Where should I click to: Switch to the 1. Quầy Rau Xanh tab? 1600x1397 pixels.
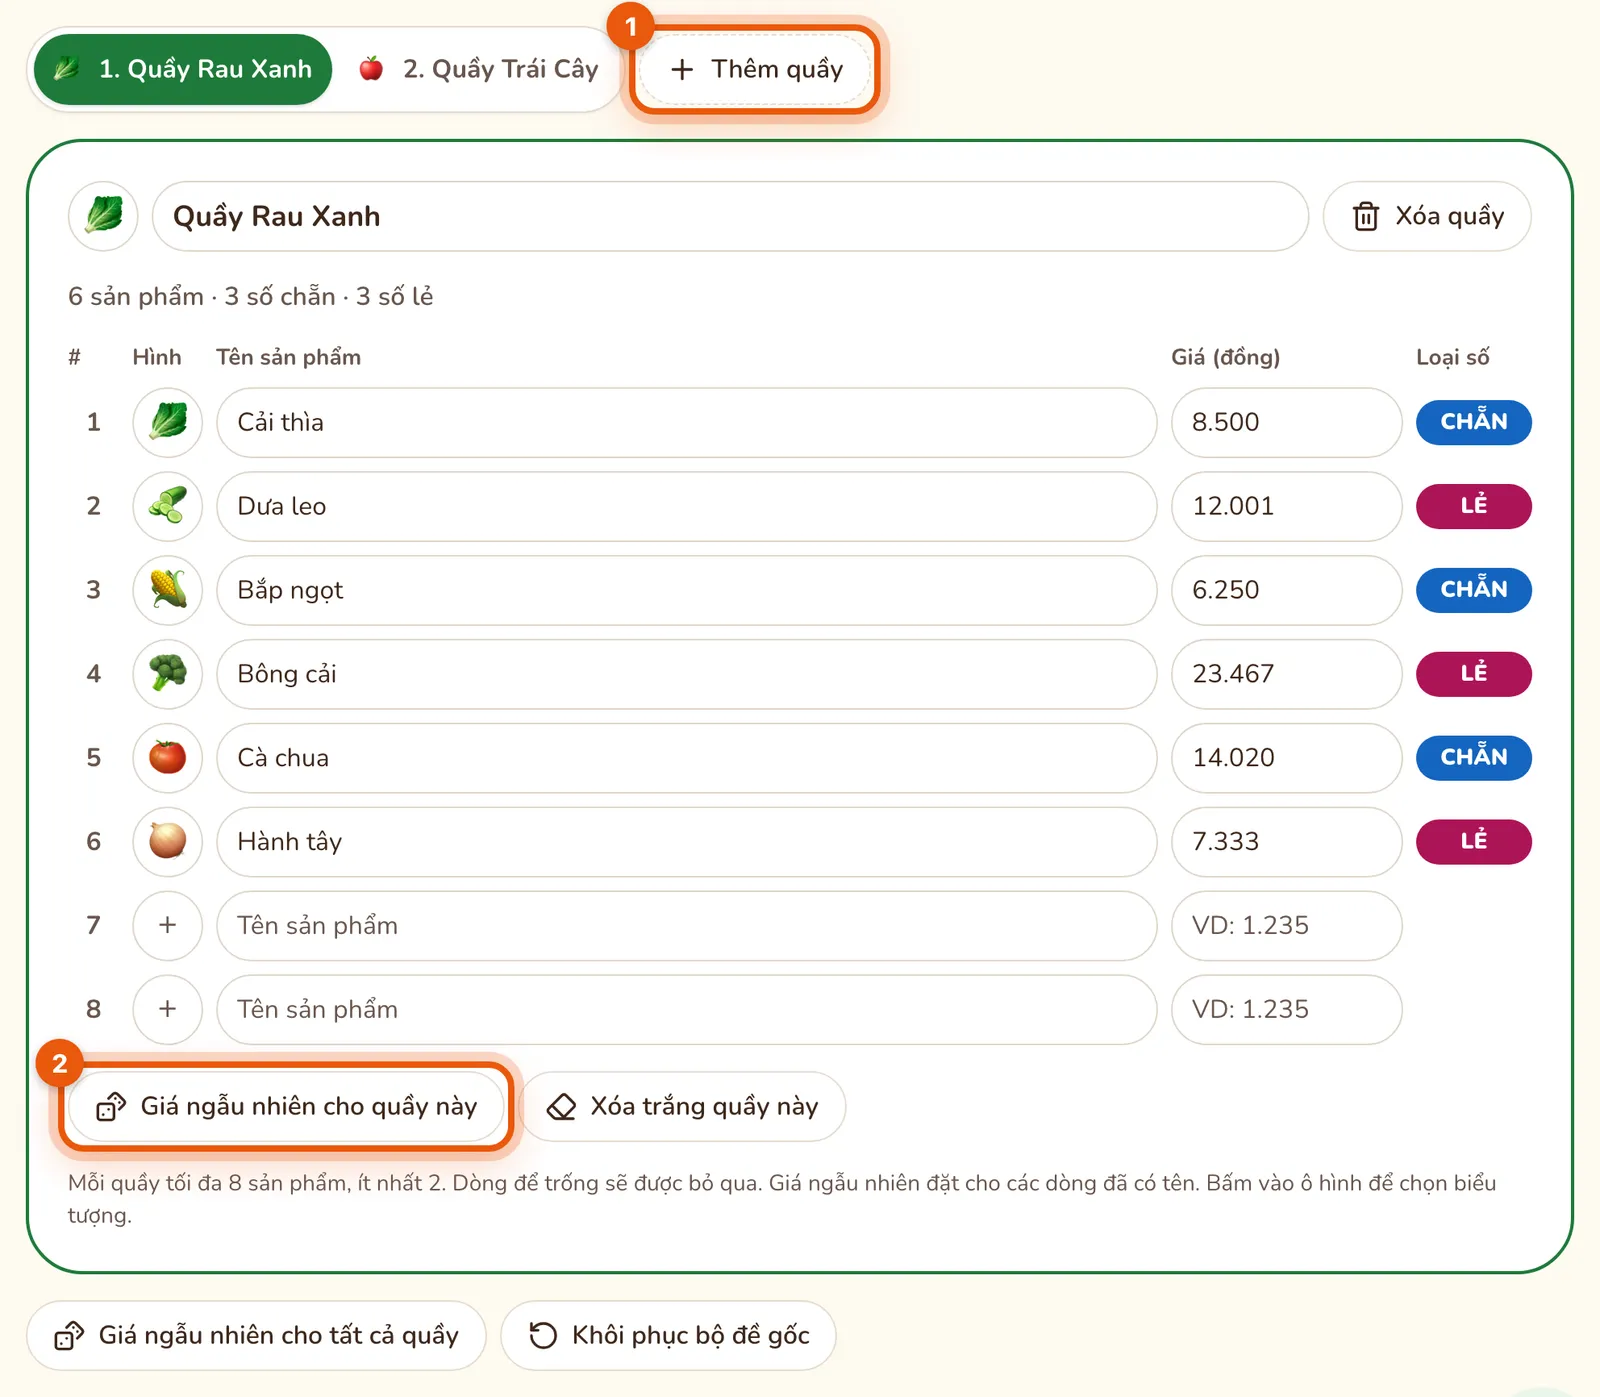[183, 69]
